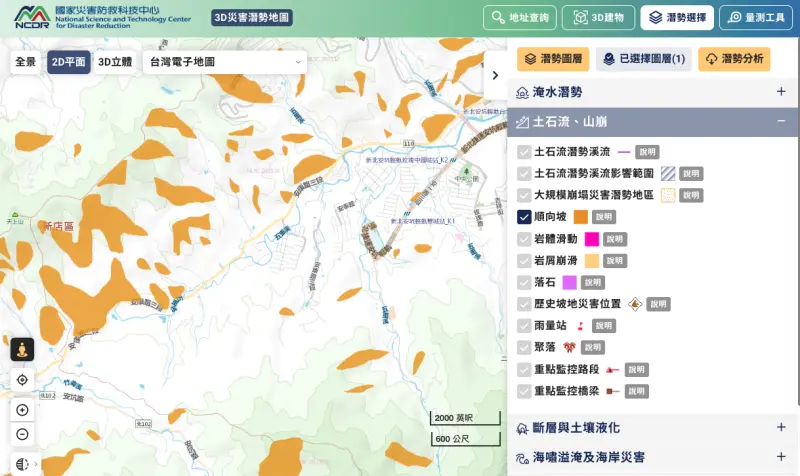Uncheck the 順向坡 layer checkbox
Screen dimensions: 800x476
(x=524, y=217)
